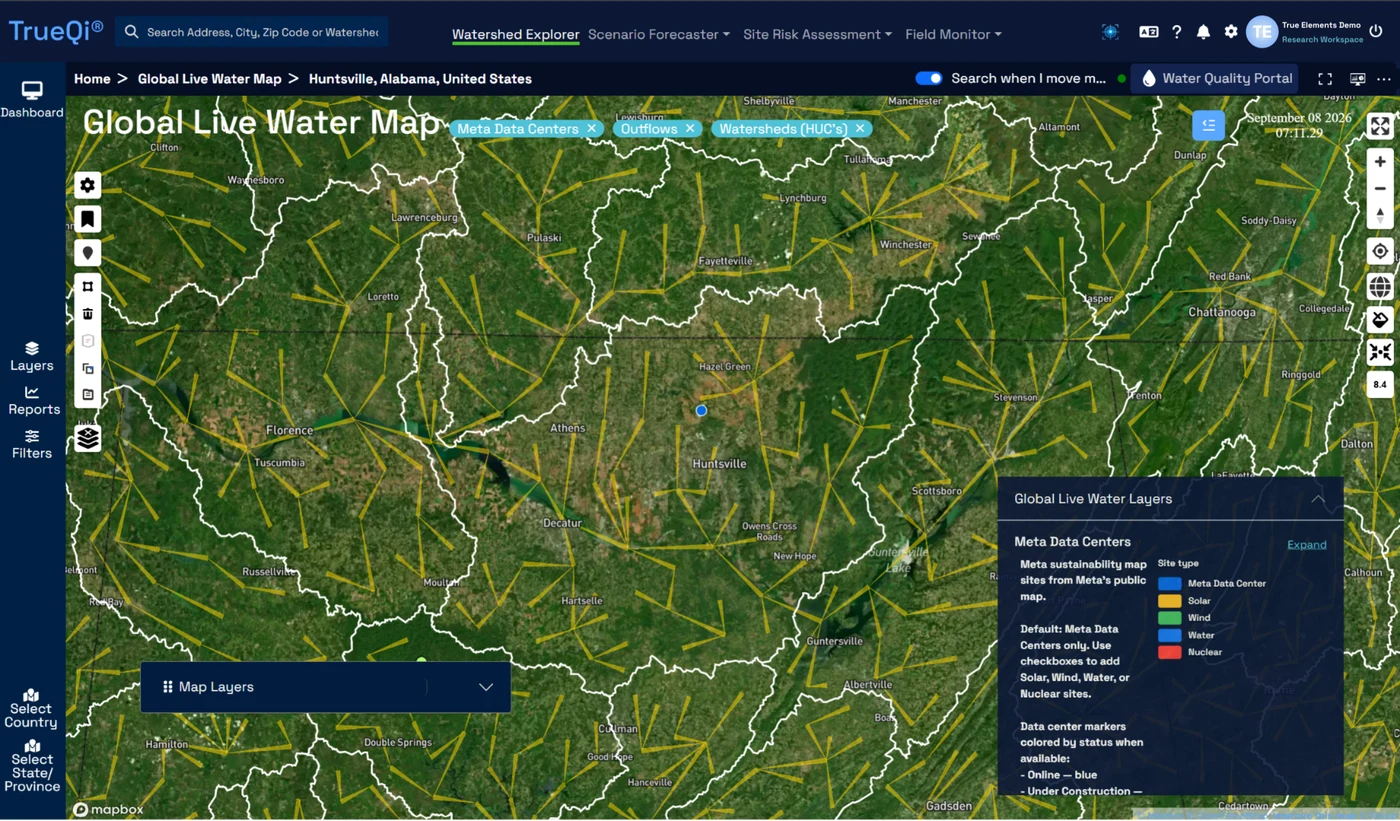Image resolution: width=1400 pixels, height=821 pixels.
Task: Click the Wind green legend swatch
Action: click(1169, 618)
